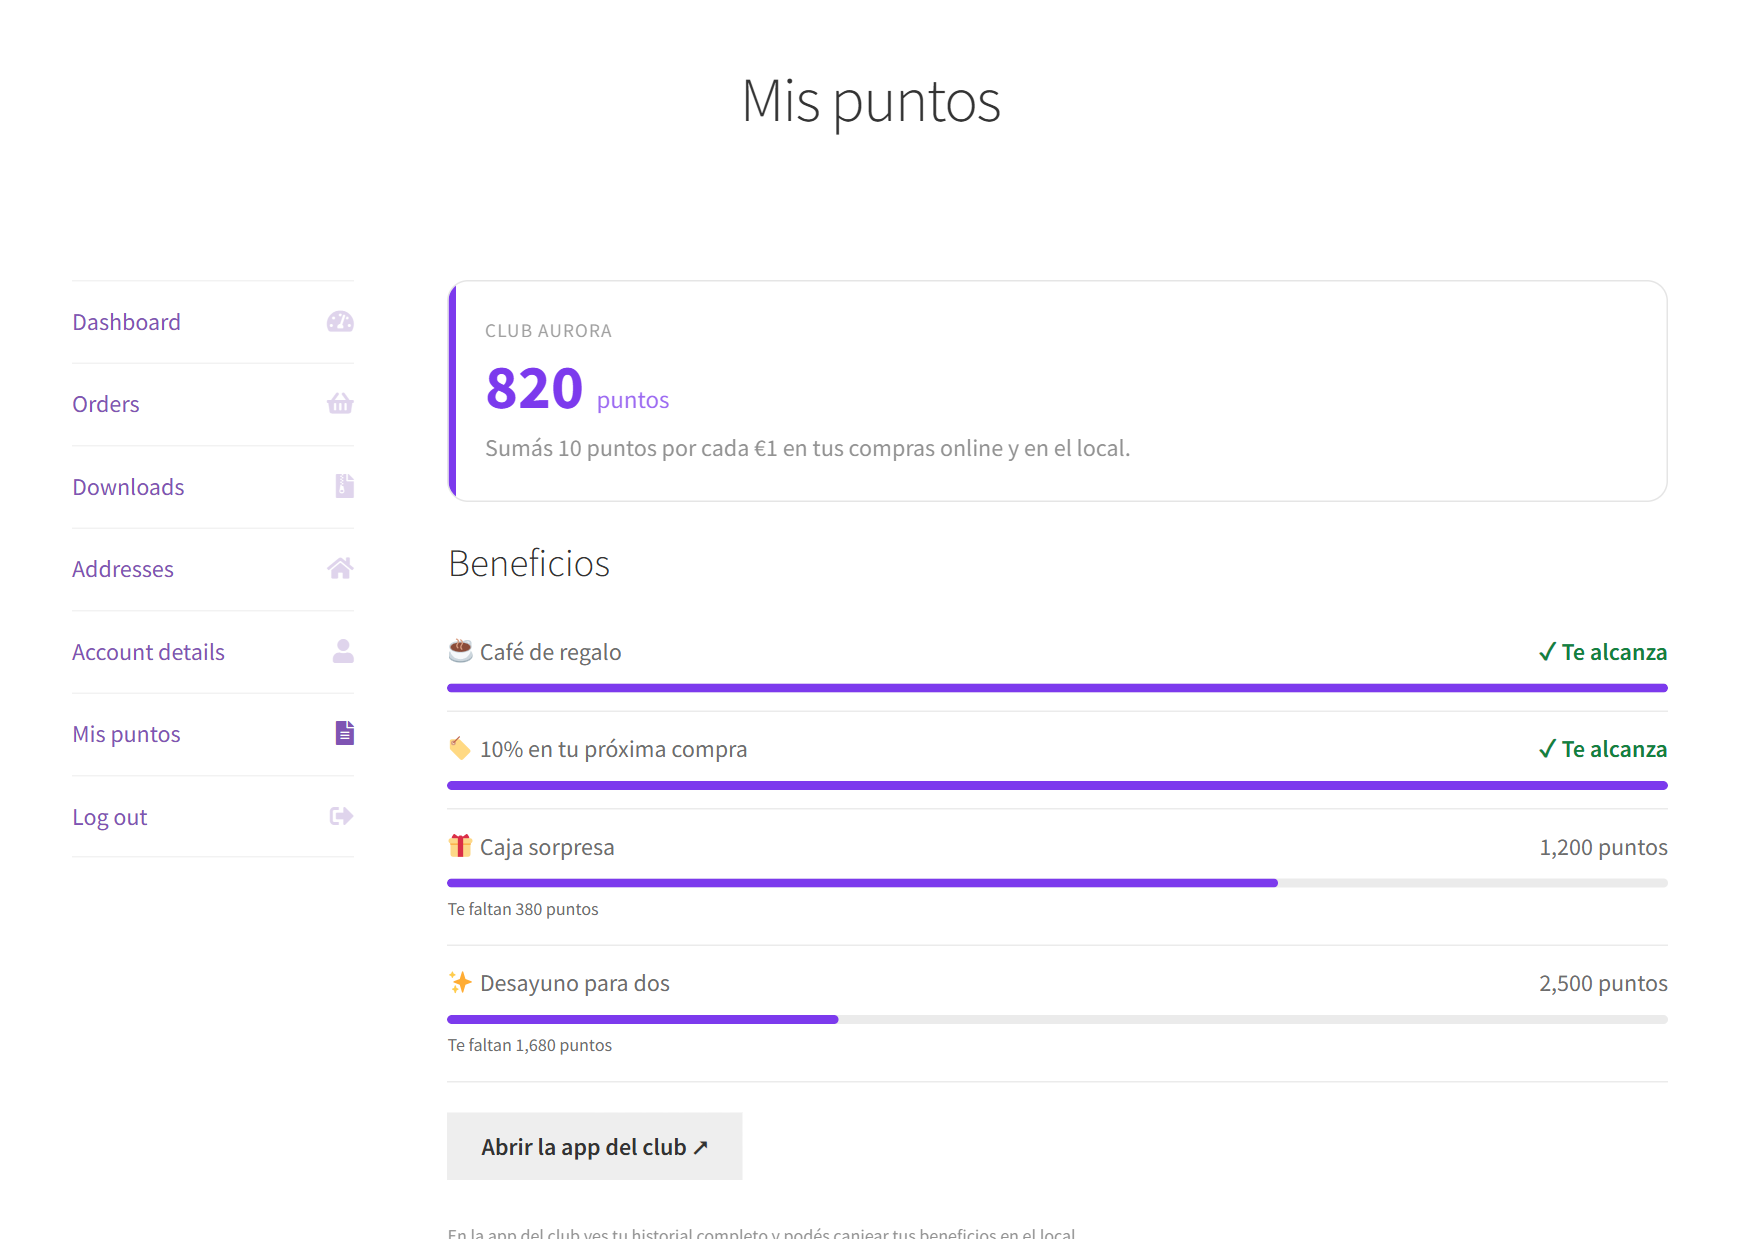Click the 10% en tu próxima compra label
The height and width of the screenshot is (1239, 1740).
click(613, 749)
